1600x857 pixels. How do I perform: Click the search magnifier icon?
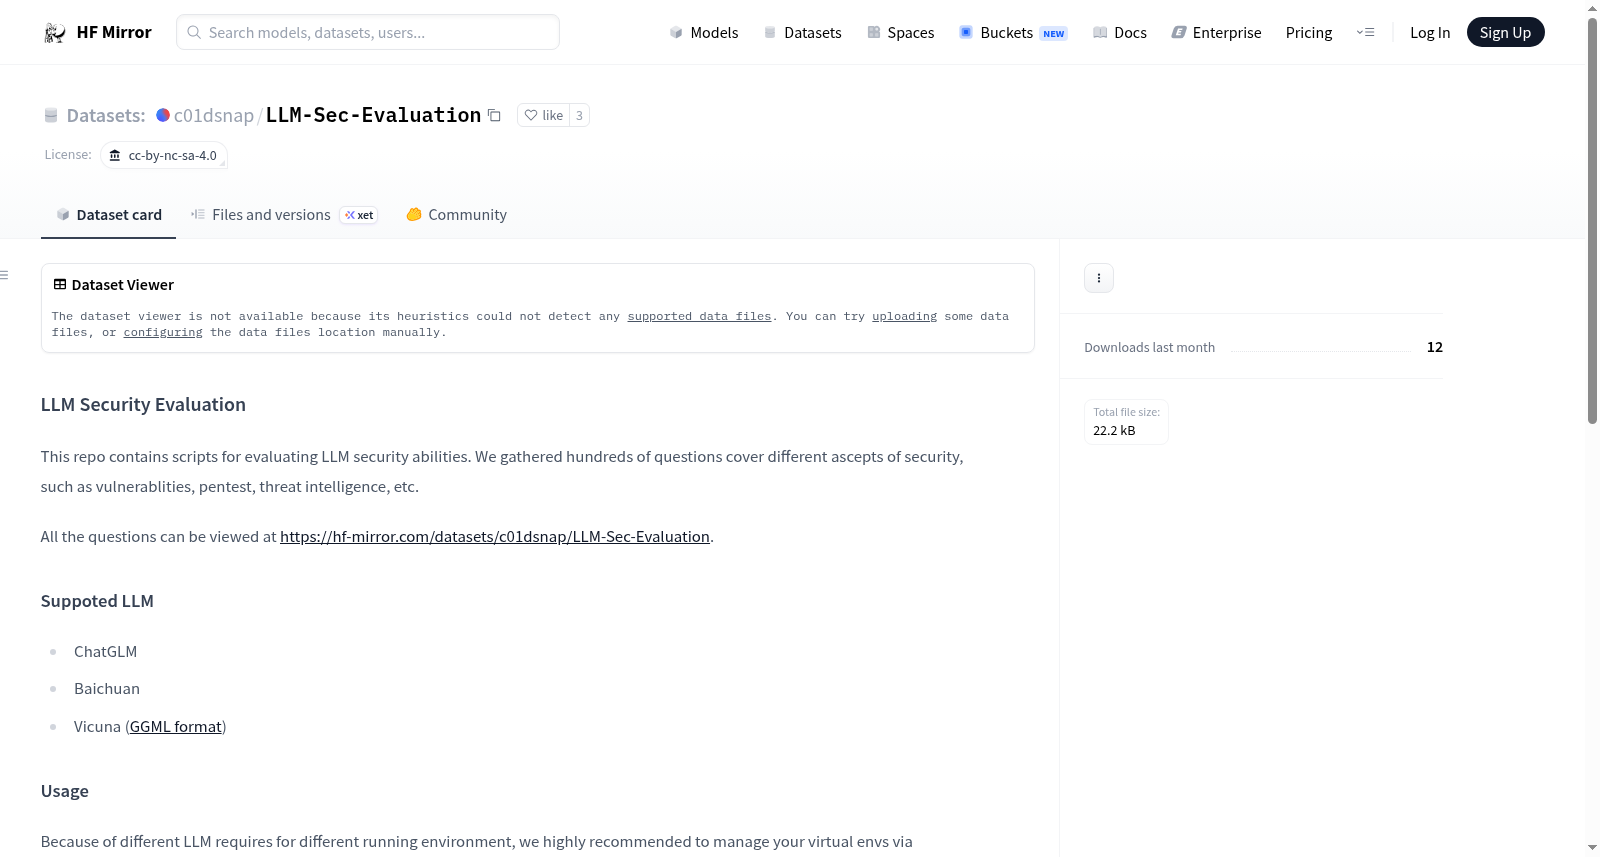(x=195, y=32)
